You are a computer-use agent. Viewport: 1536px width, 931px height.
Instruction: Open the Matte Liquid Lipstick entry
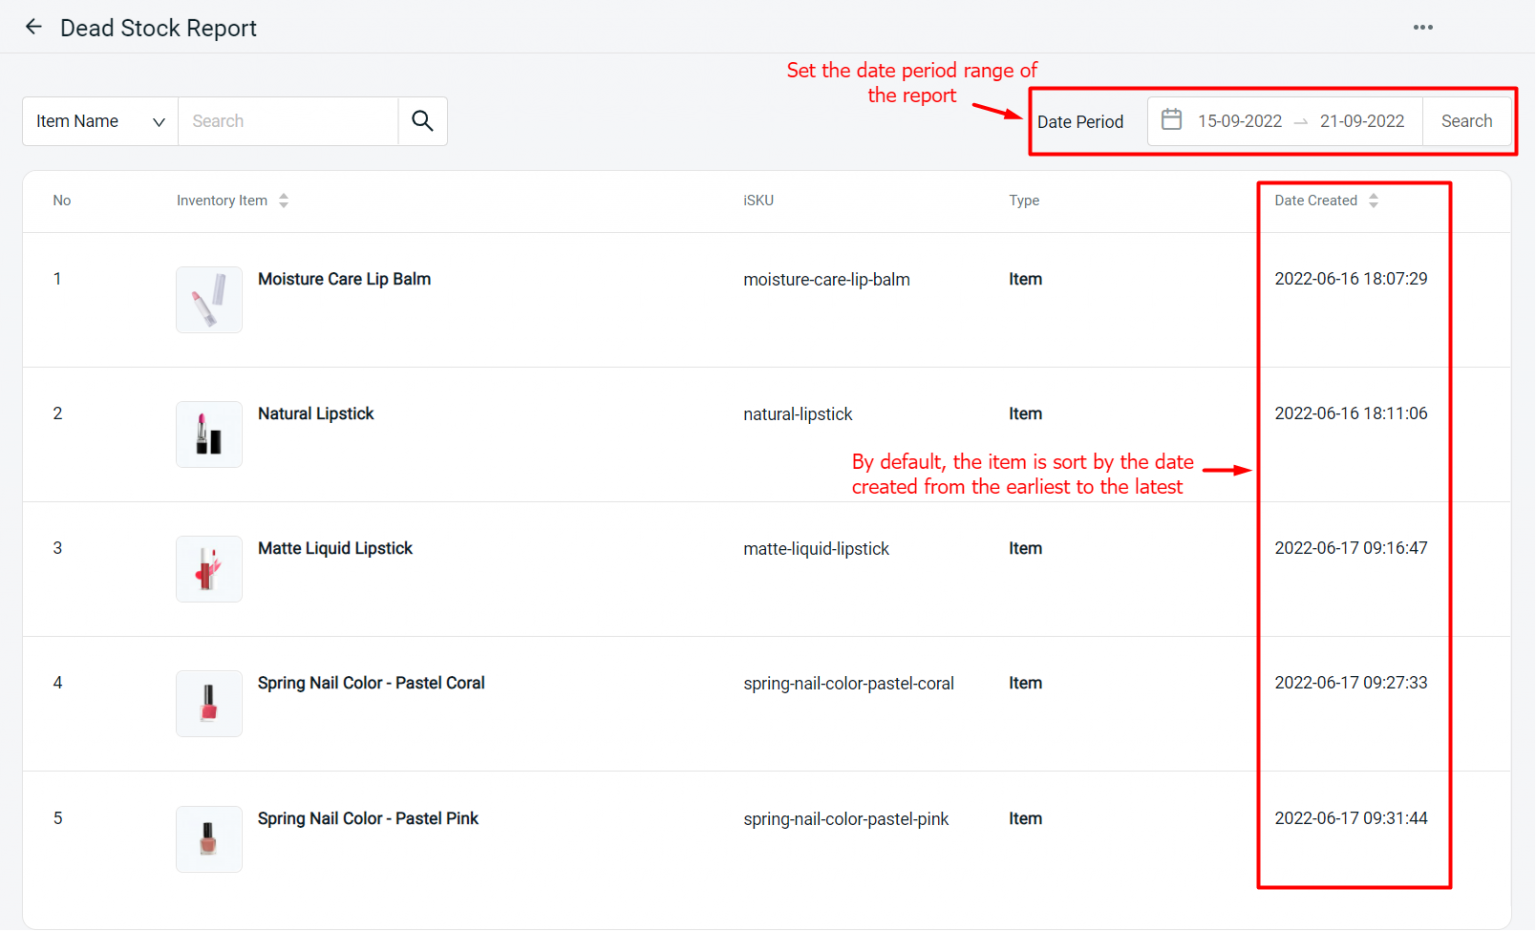(335, 548)
